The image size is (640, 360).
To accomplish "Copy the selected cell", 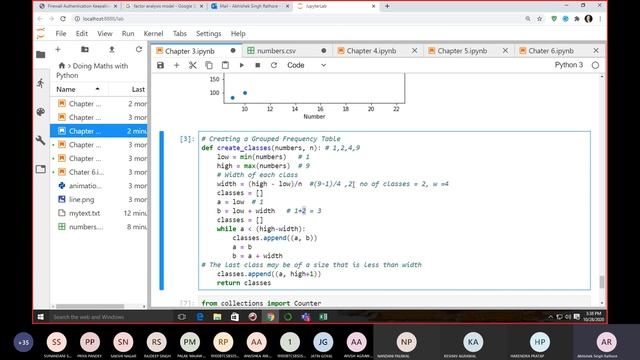I will 209,65.
